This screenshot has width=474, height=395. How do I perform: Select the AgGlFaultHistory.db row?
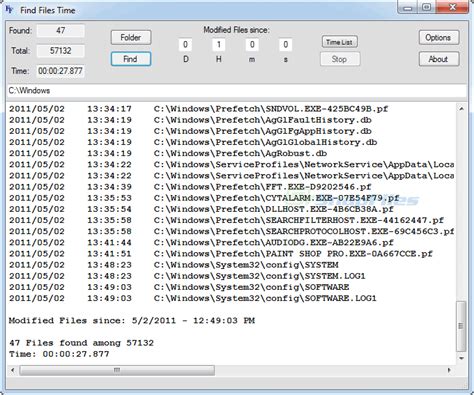coord(190,120)
